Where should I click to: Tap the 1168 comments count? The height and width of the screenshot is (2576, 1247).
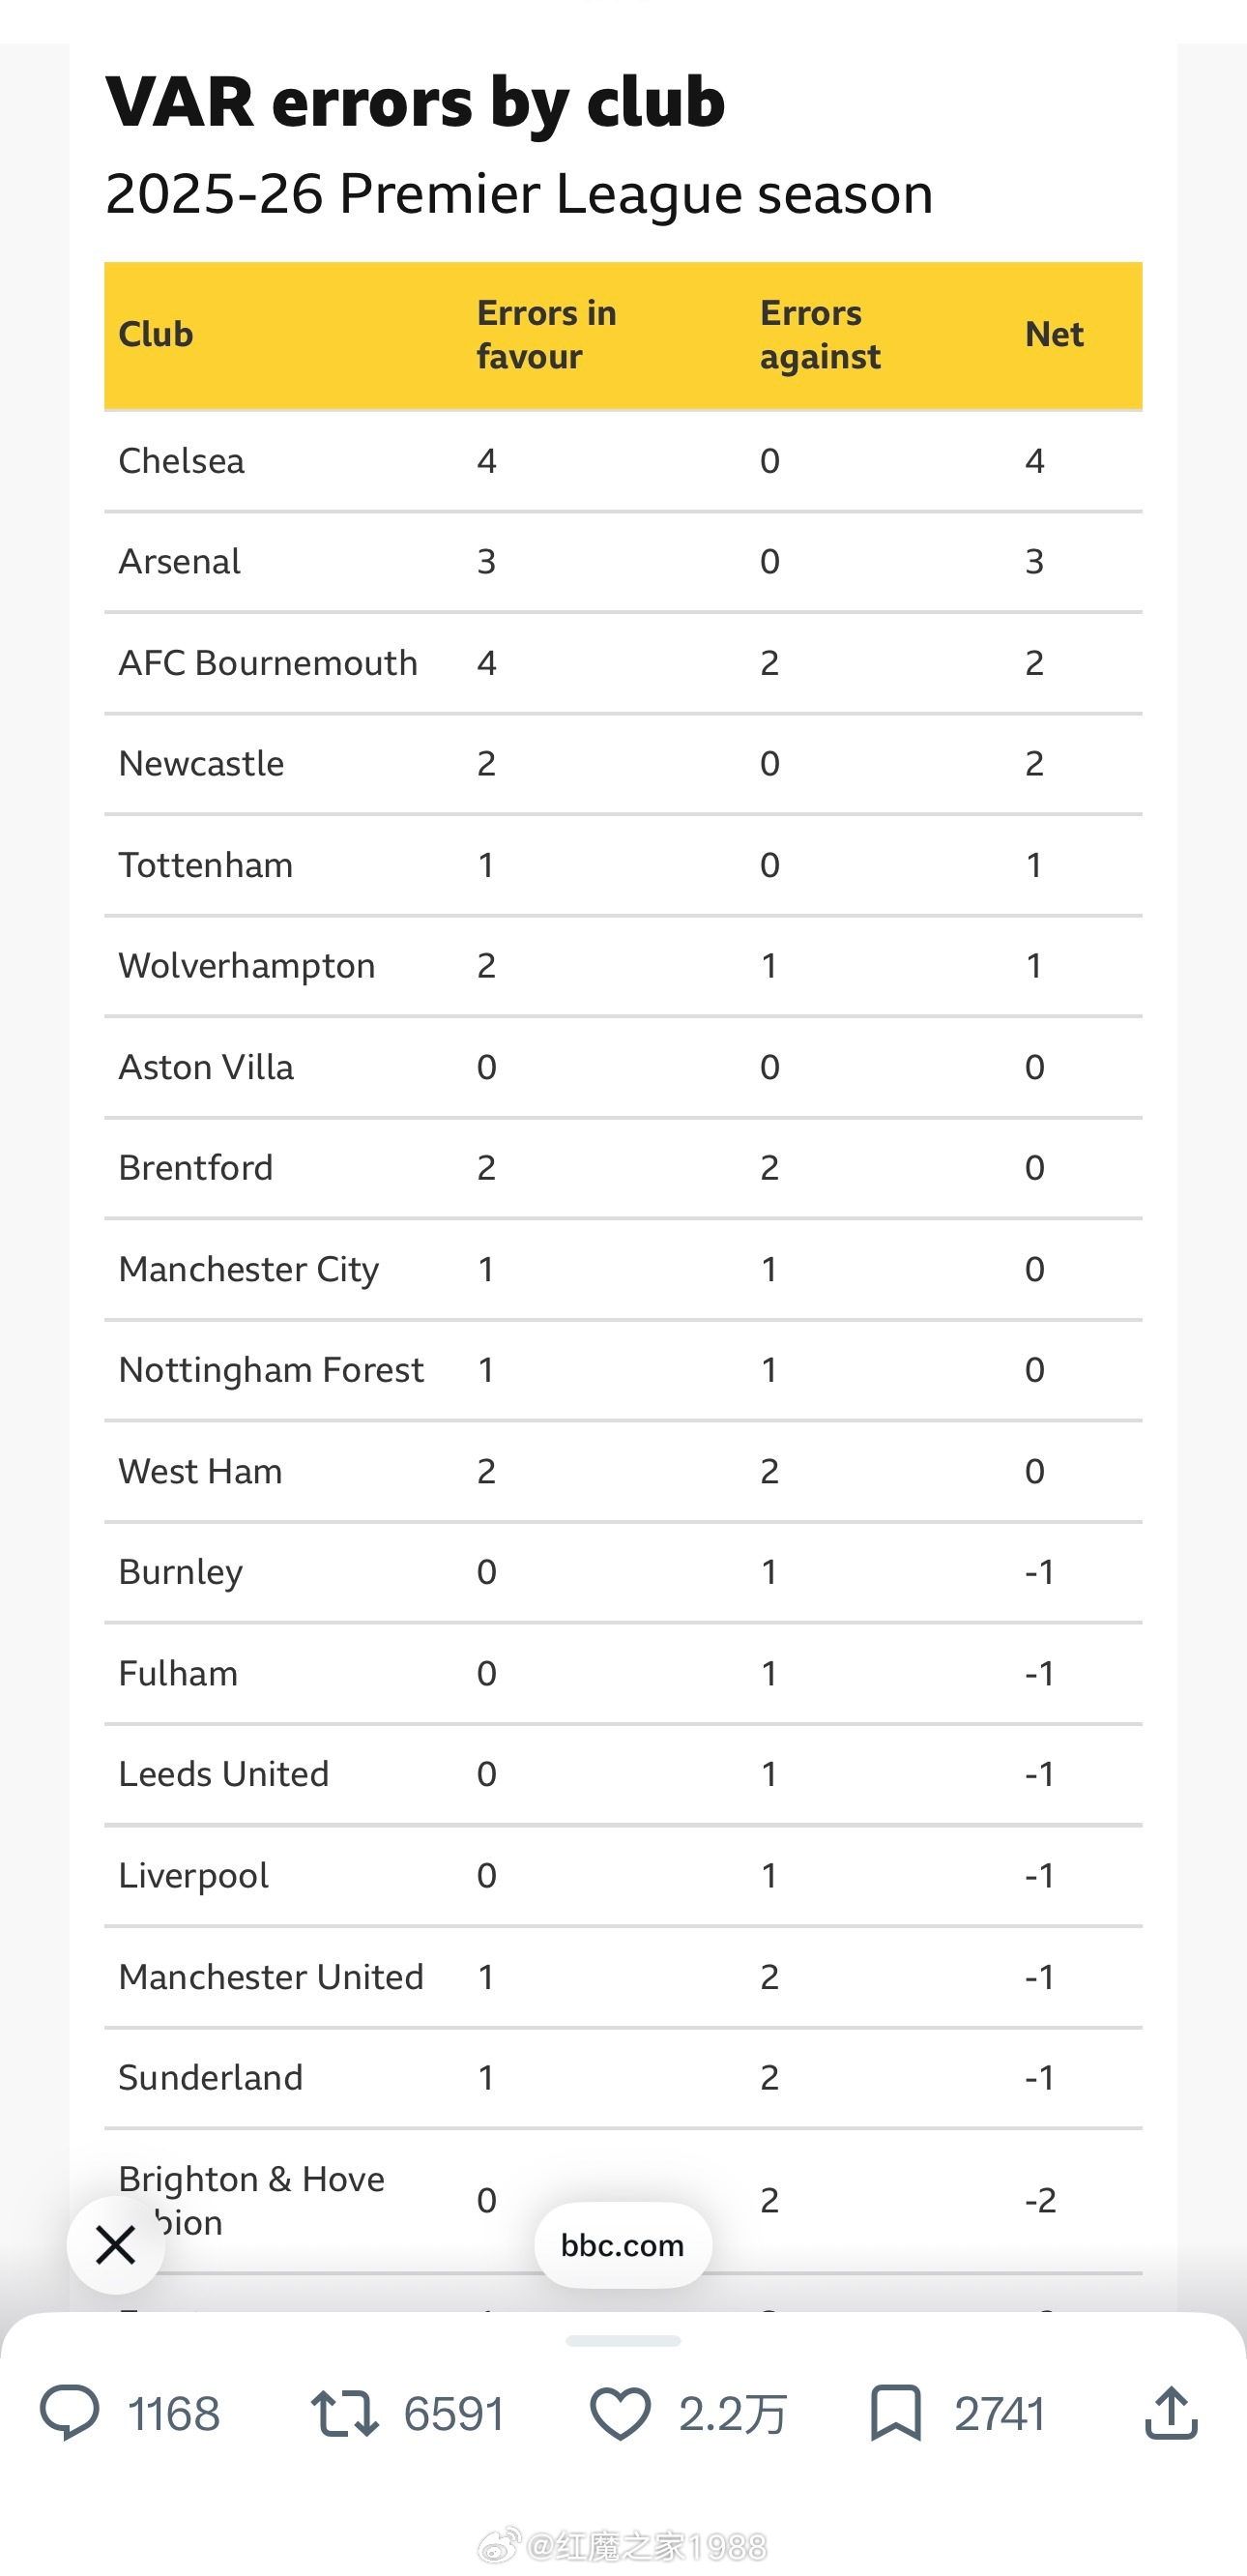pos(174,2413)
